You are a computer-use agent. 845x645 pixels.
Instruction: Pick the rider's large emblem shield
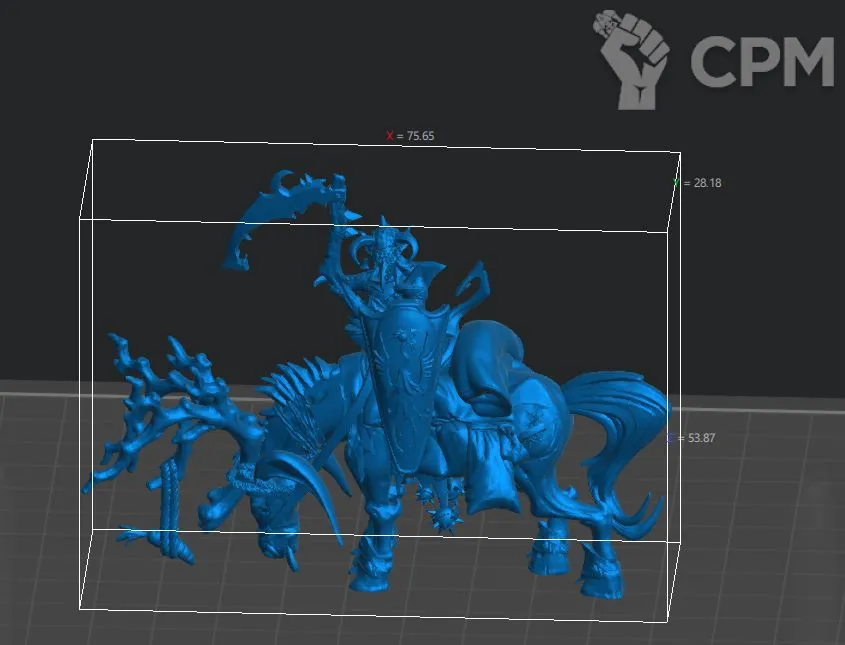click(400, 390)
